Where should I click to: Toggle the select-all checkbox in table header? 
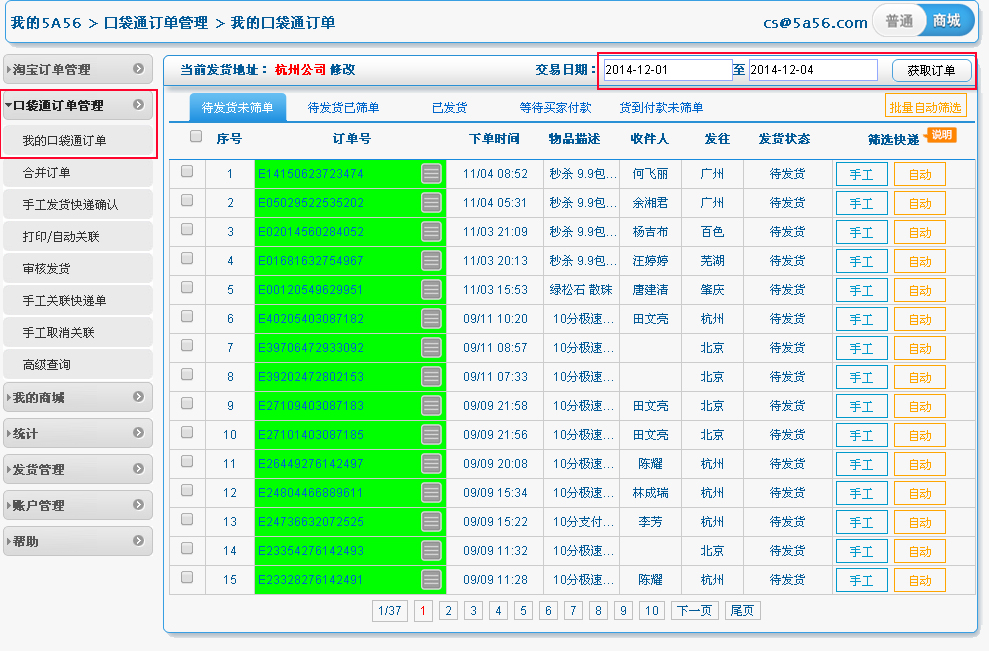(x=196, y=137)
